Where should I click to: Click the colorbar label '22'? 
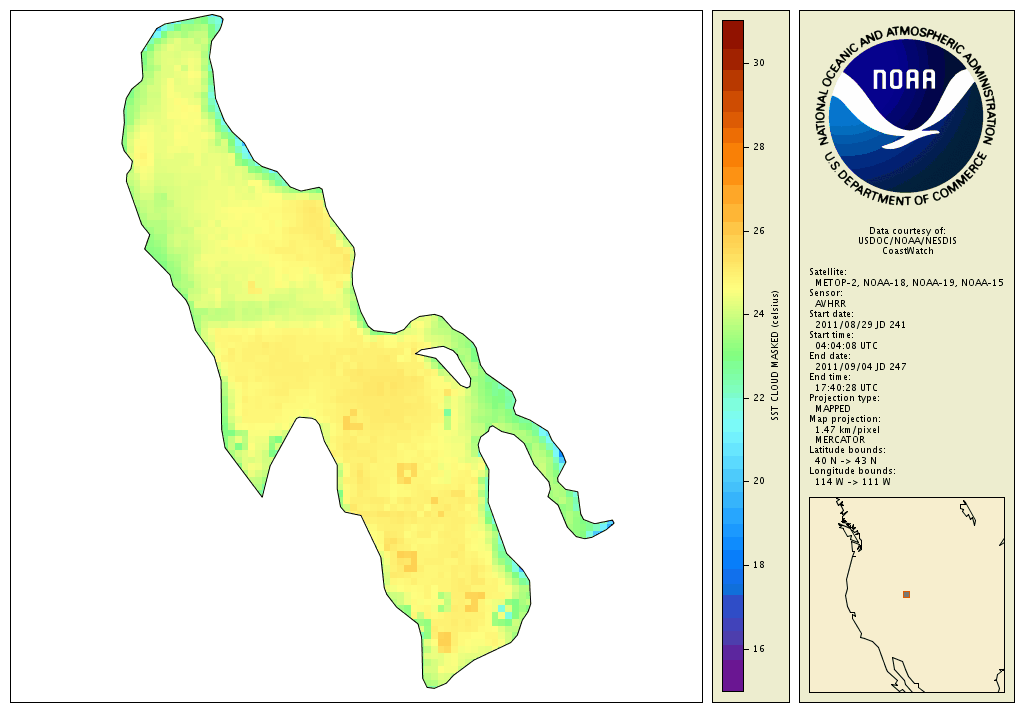758,398
